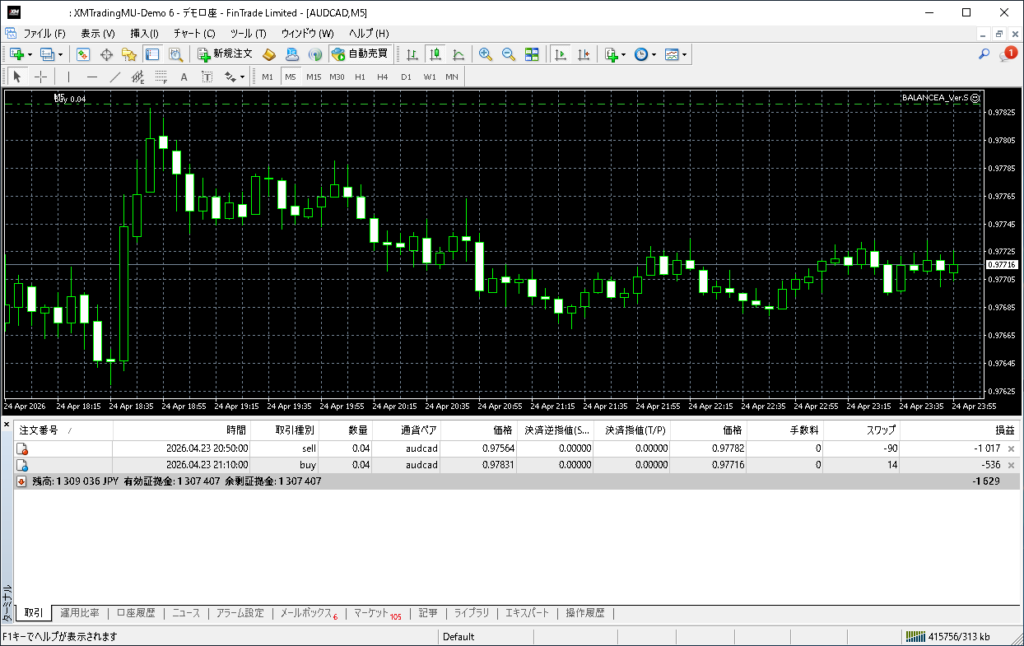
Task: Close the sell audcad order row
Action: tap(1010, 449)
